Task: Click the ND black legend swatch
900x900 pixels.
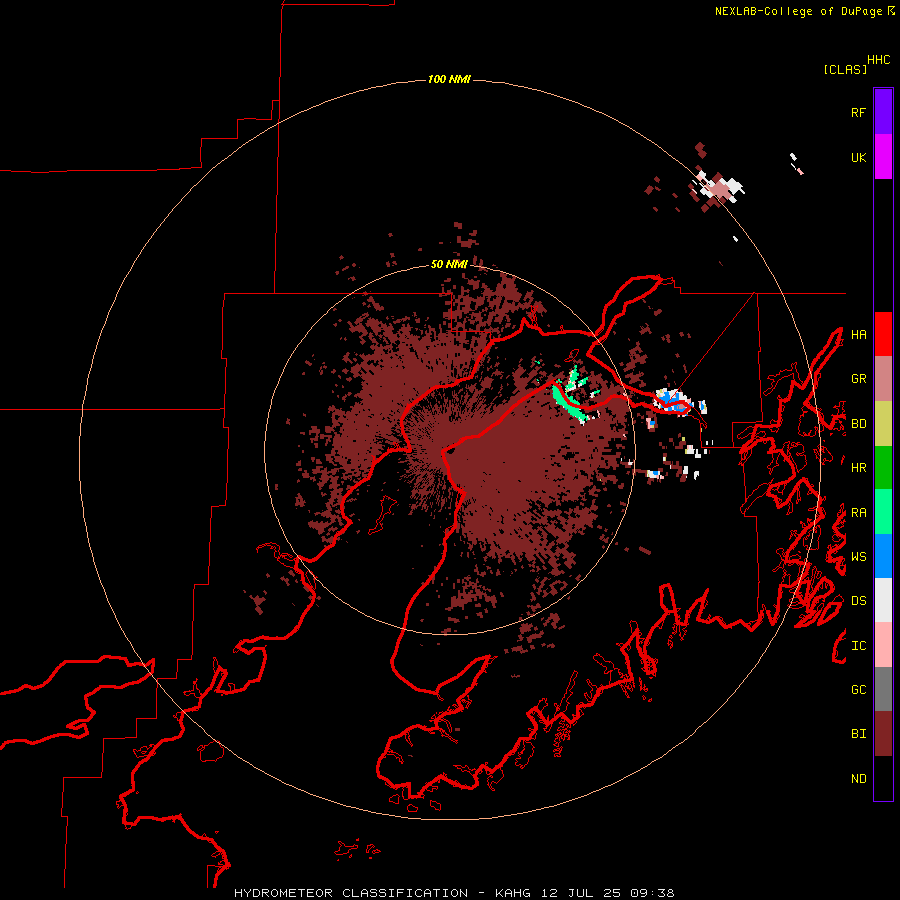Action: [x=883, y=778]
